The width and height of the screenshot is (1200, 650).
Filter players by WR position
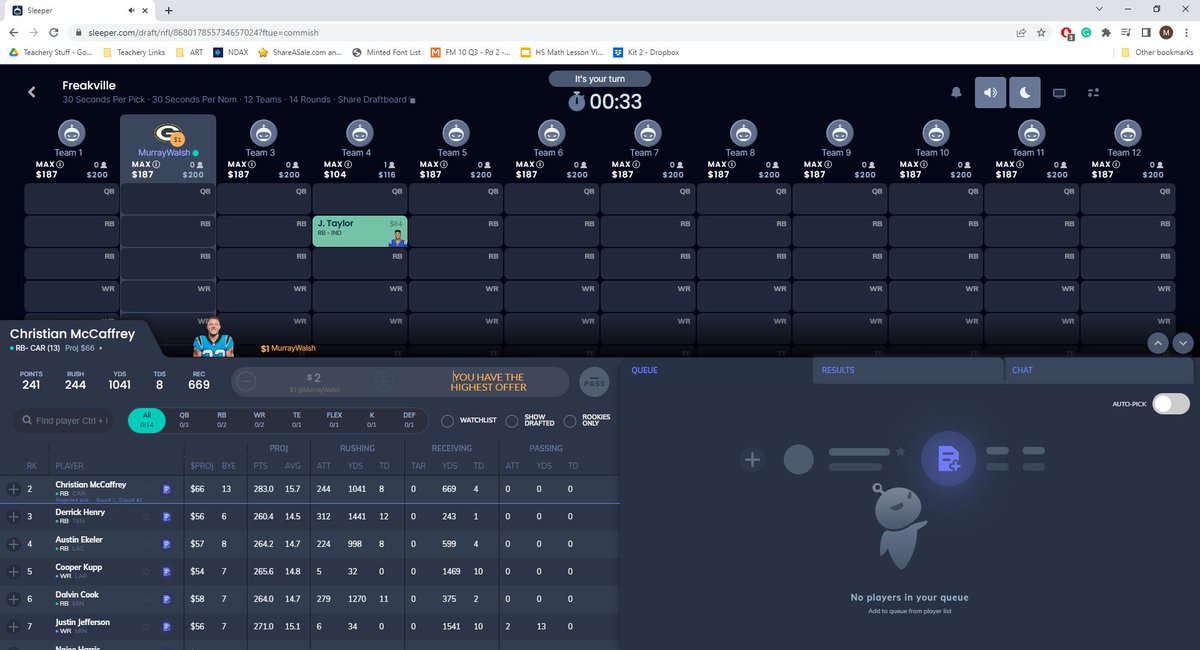click(x=259, y=420)
